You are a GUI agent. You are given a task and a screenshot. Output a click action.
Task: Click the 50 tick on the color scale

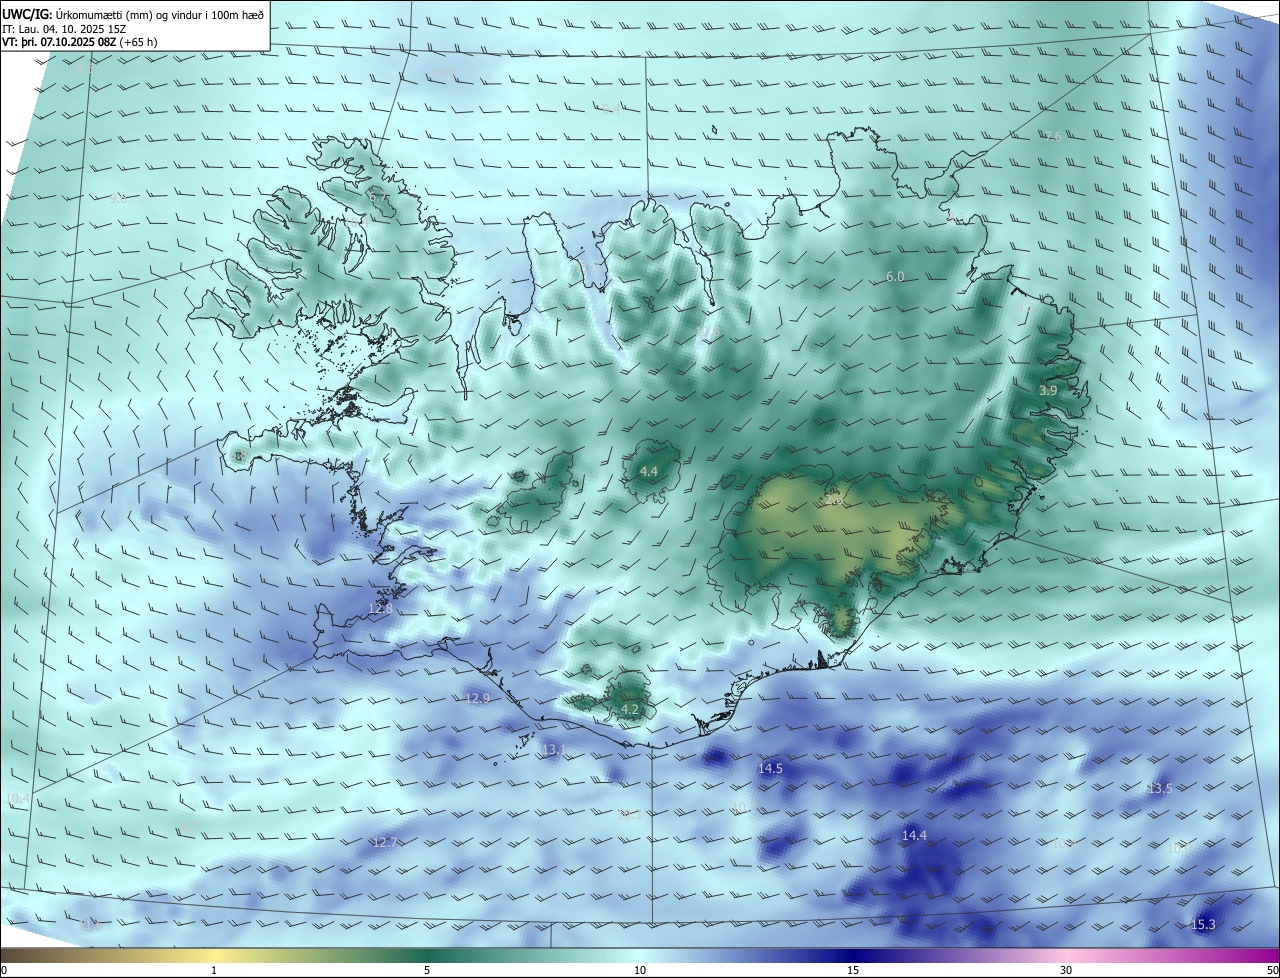coord(1272,970)
